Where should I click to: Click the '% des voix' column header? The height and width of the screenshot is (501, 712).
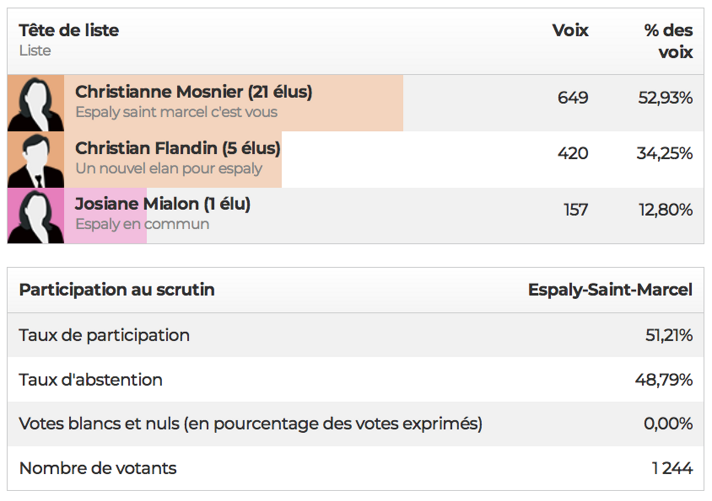pyautogui.click(x=668, y=41)
